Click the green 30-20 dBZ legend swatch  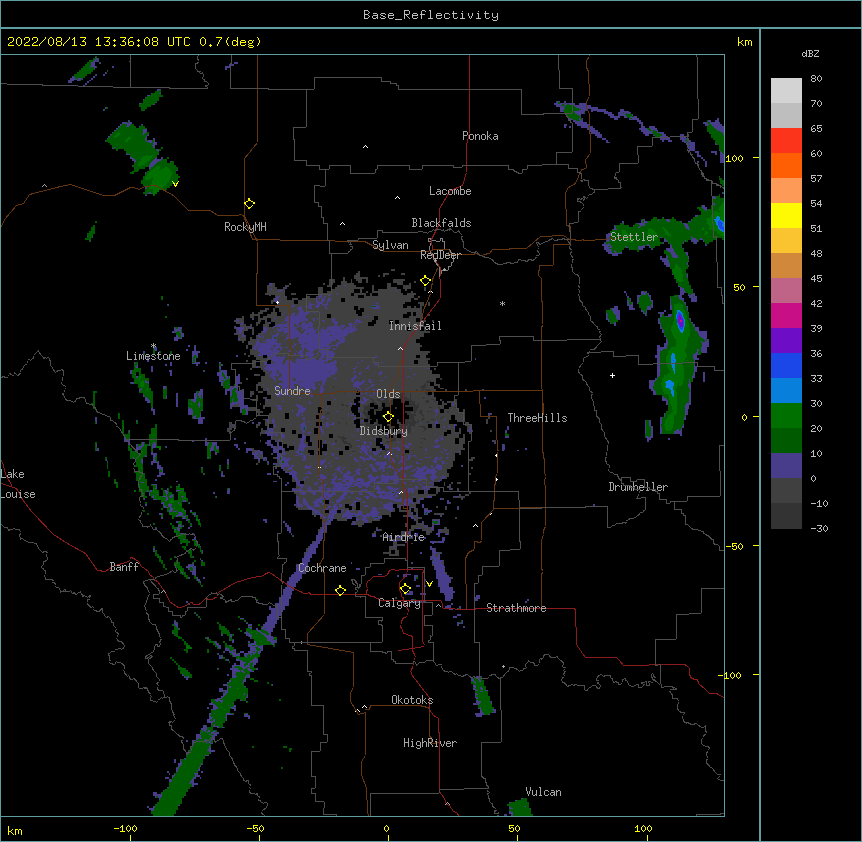click(786, 416)
